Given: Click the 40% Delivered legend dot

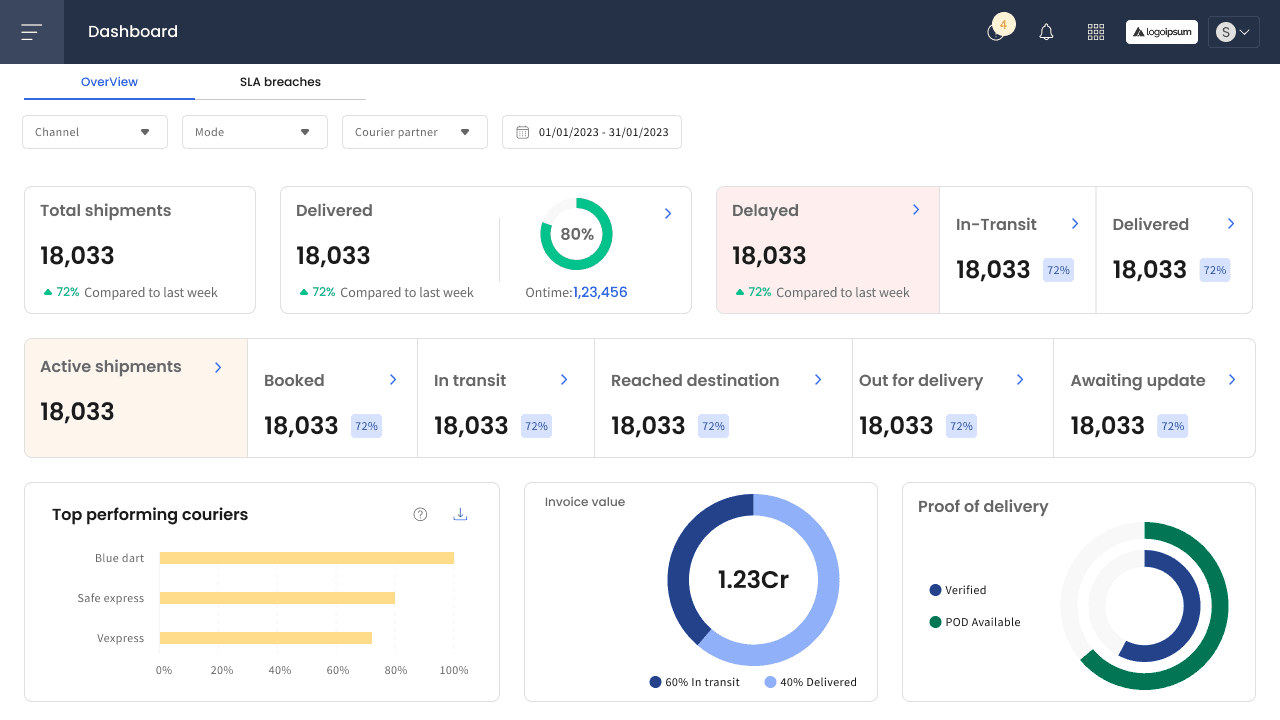Looking at the screenshot, I should tap(770, 682).
